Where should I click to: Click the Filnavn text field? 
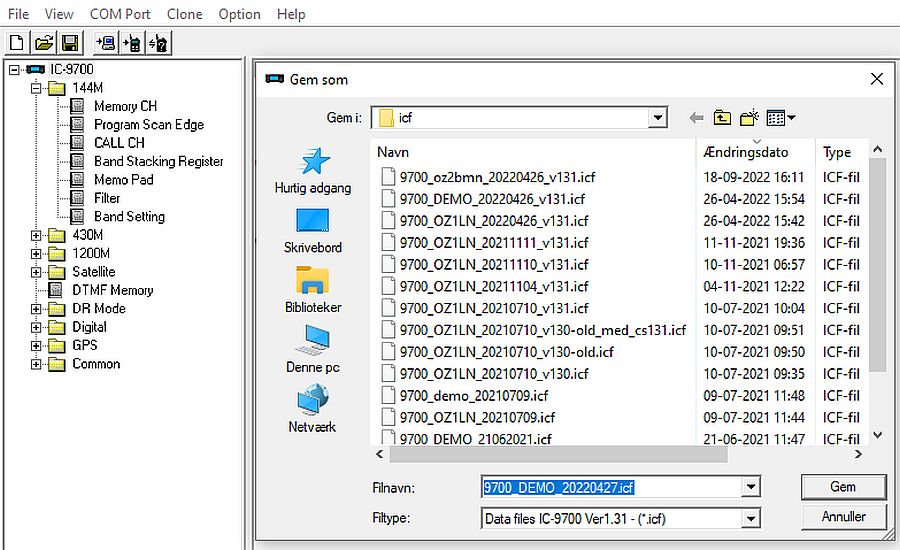(x=611, y=487)
